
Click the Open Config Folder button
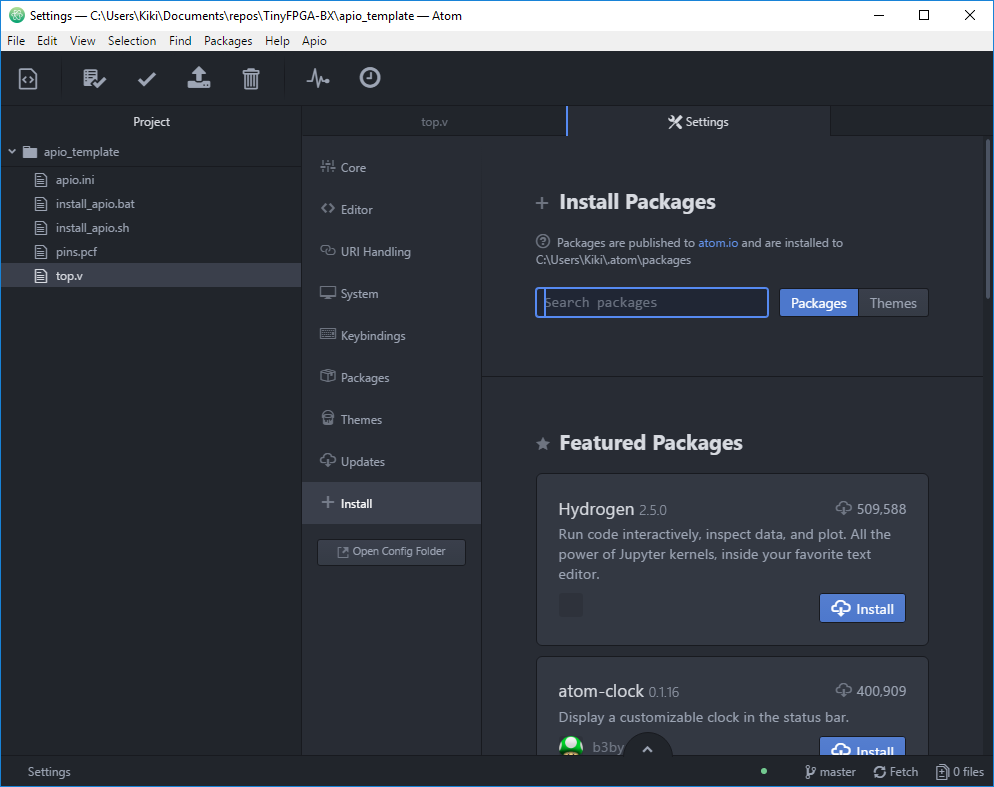391,552
